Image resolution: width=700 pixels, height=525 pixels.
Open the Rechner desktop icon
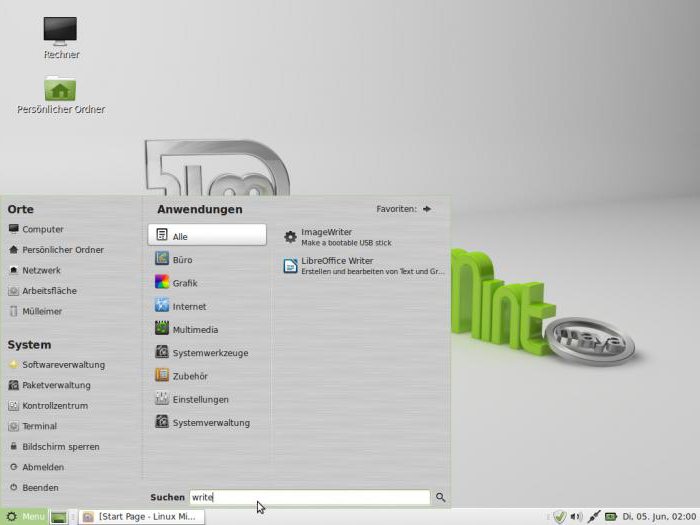(x=60, y=38)
